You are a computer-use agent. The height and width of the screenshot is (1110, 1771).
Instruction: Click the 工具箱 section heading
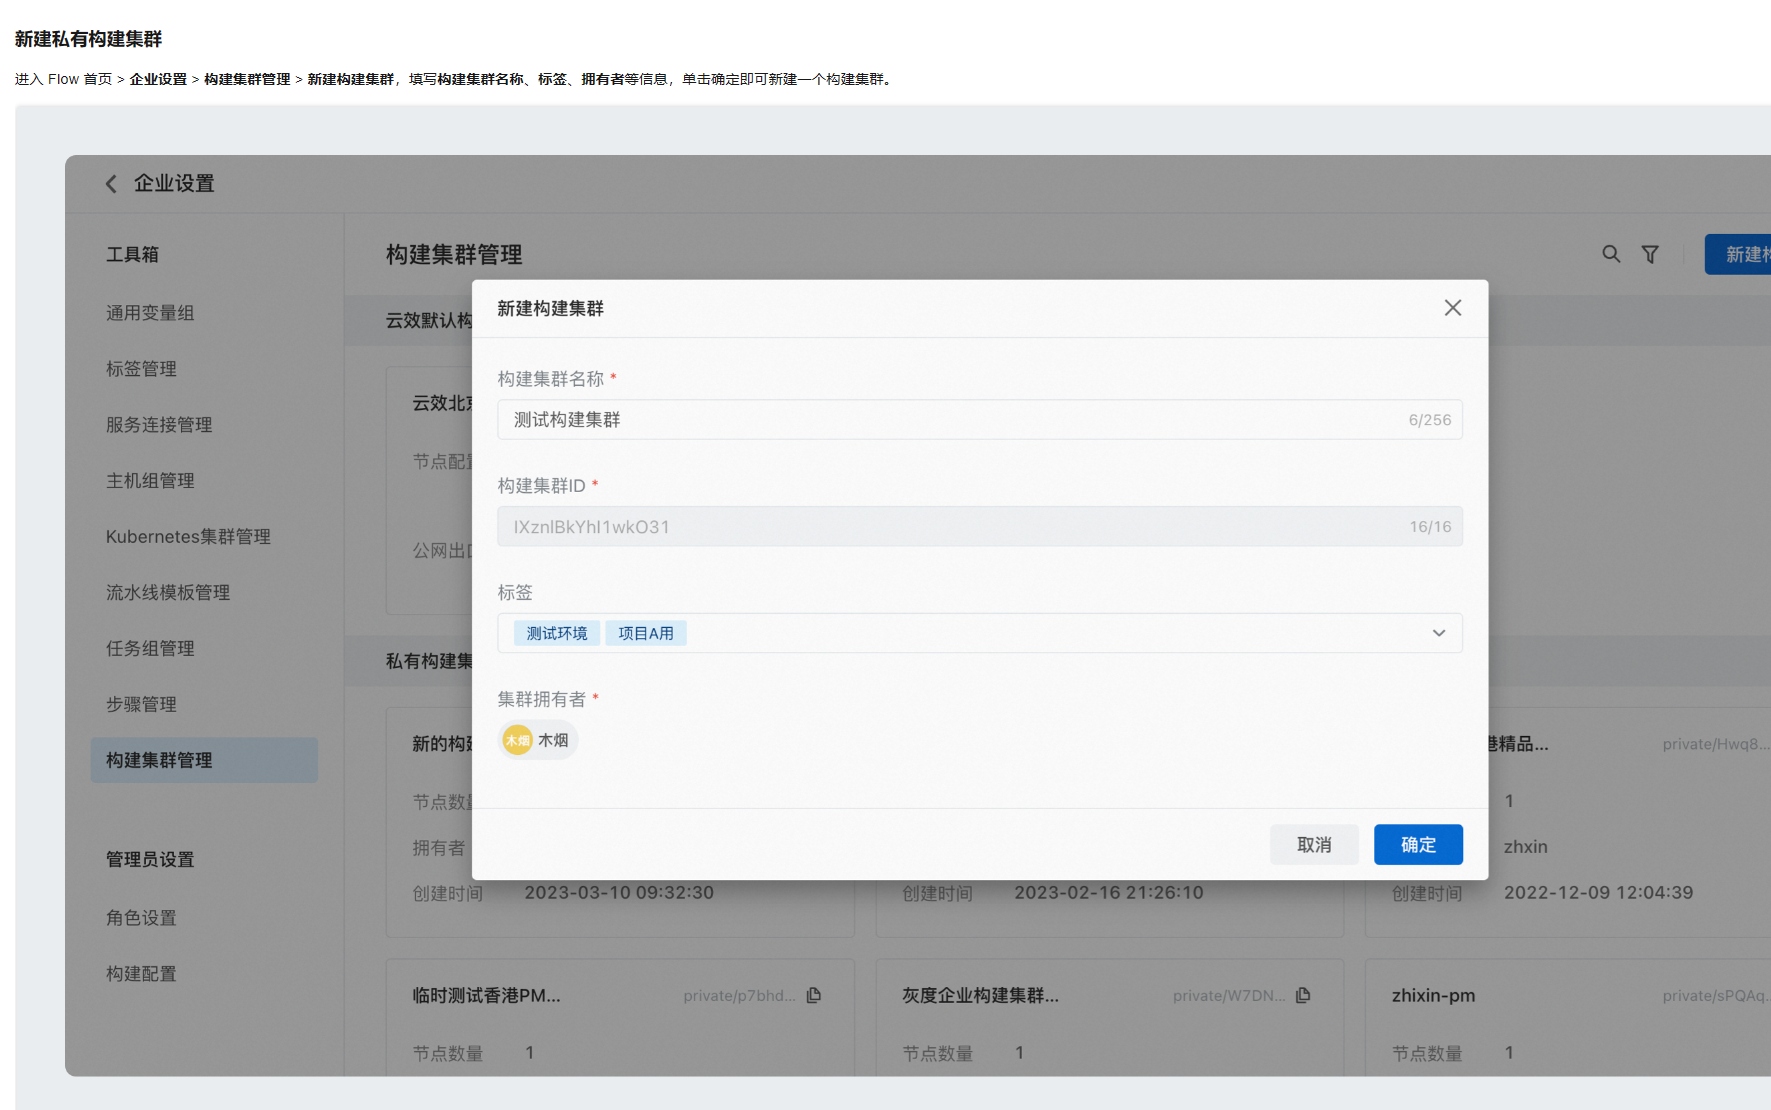coord(132,255)
